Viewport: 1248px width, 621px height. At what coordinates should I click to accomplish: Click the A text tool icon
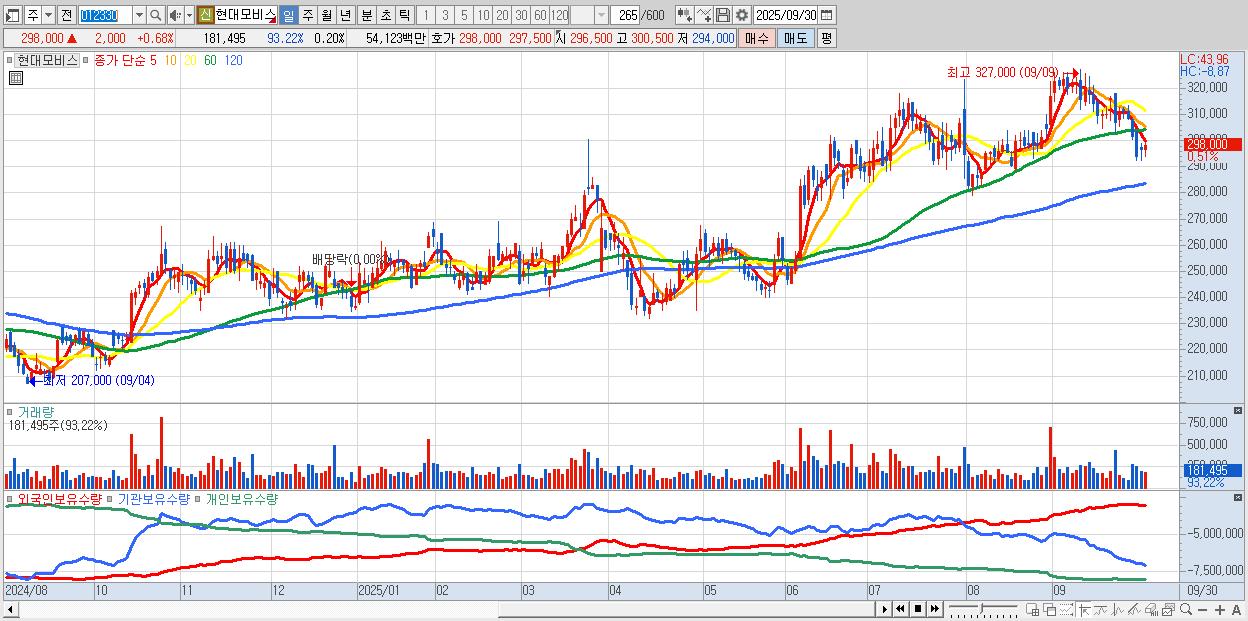pos(1236,610)
